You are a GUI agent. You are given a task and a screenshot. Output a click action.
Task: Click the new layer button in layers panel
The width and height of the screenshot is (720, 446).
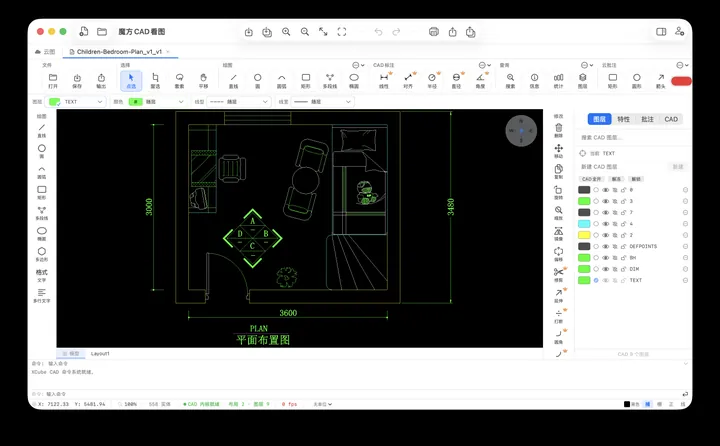[x=678, y=167]
